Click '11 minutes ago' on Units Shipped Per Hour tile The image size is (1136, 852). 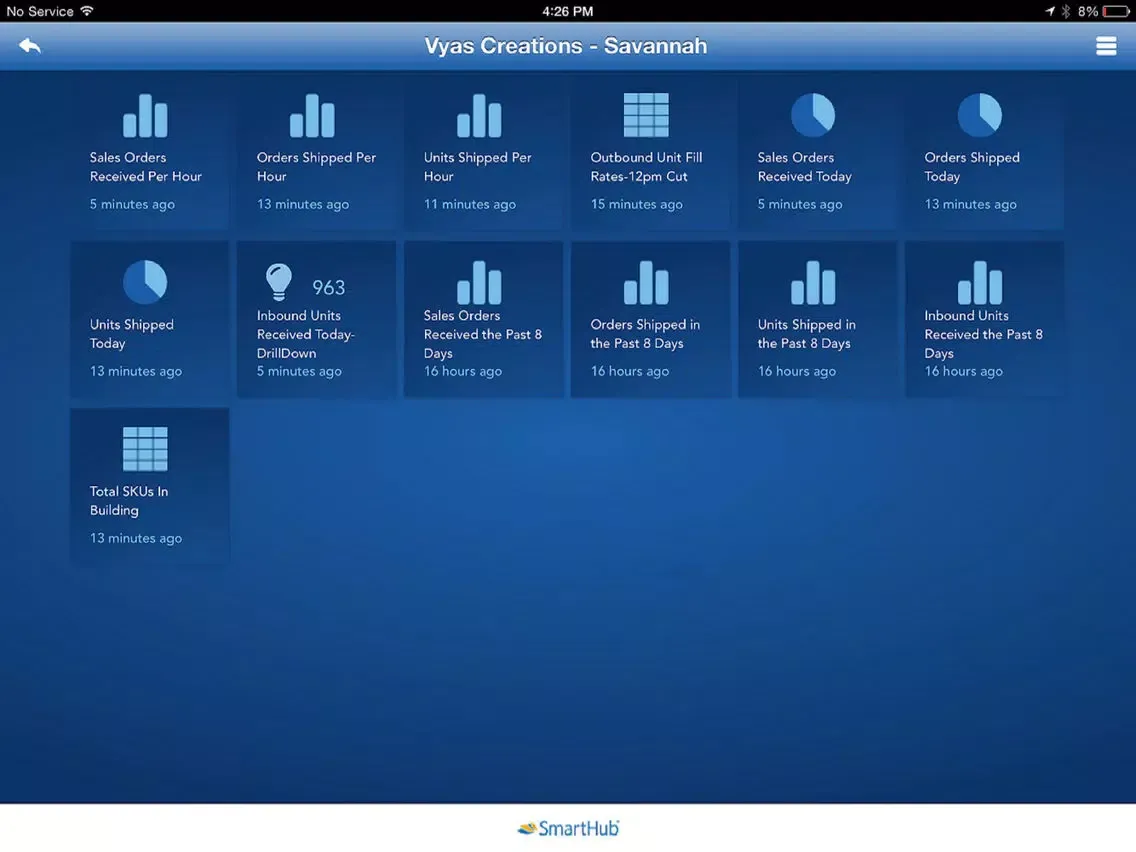tap(469, 204)
